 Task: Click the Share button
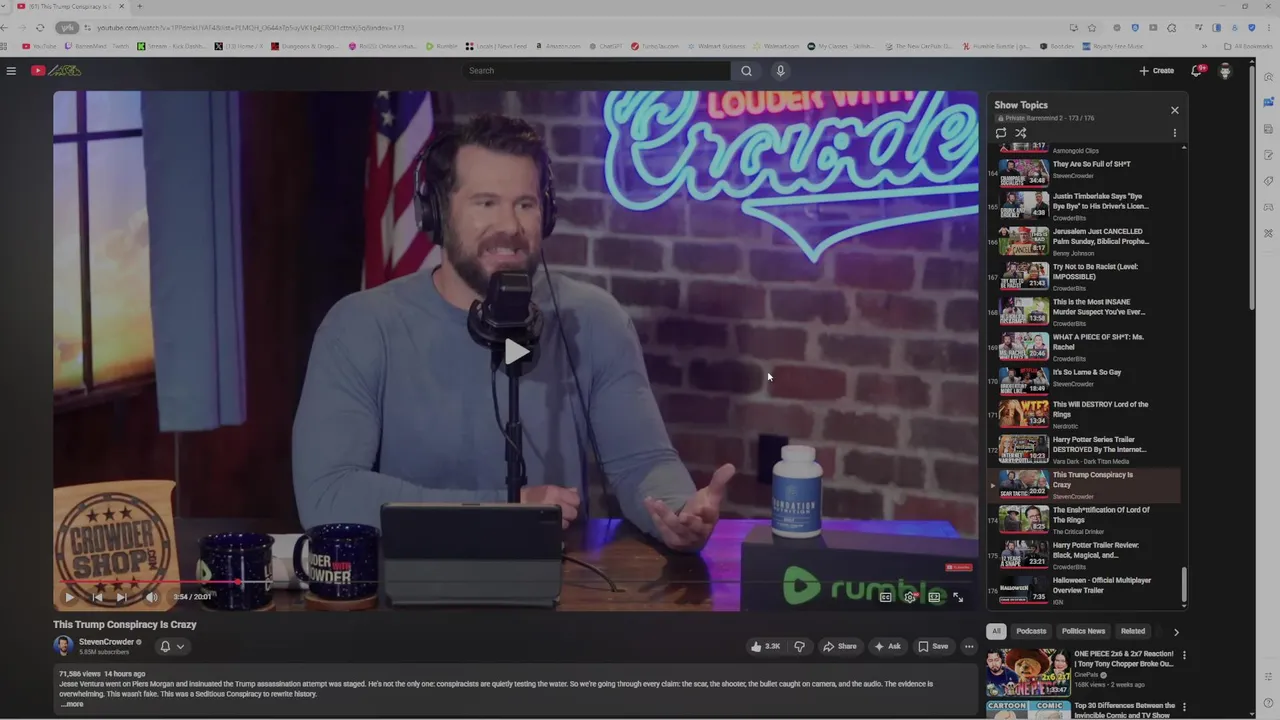tap(840, 646)
